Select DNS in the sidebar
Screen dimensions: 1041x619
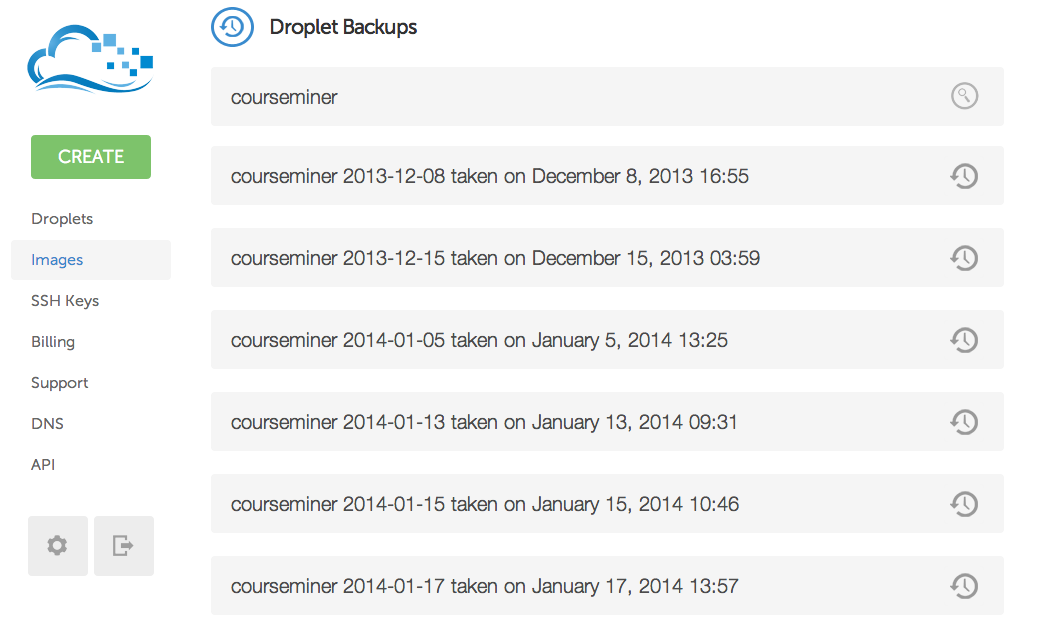coord(47,424)
